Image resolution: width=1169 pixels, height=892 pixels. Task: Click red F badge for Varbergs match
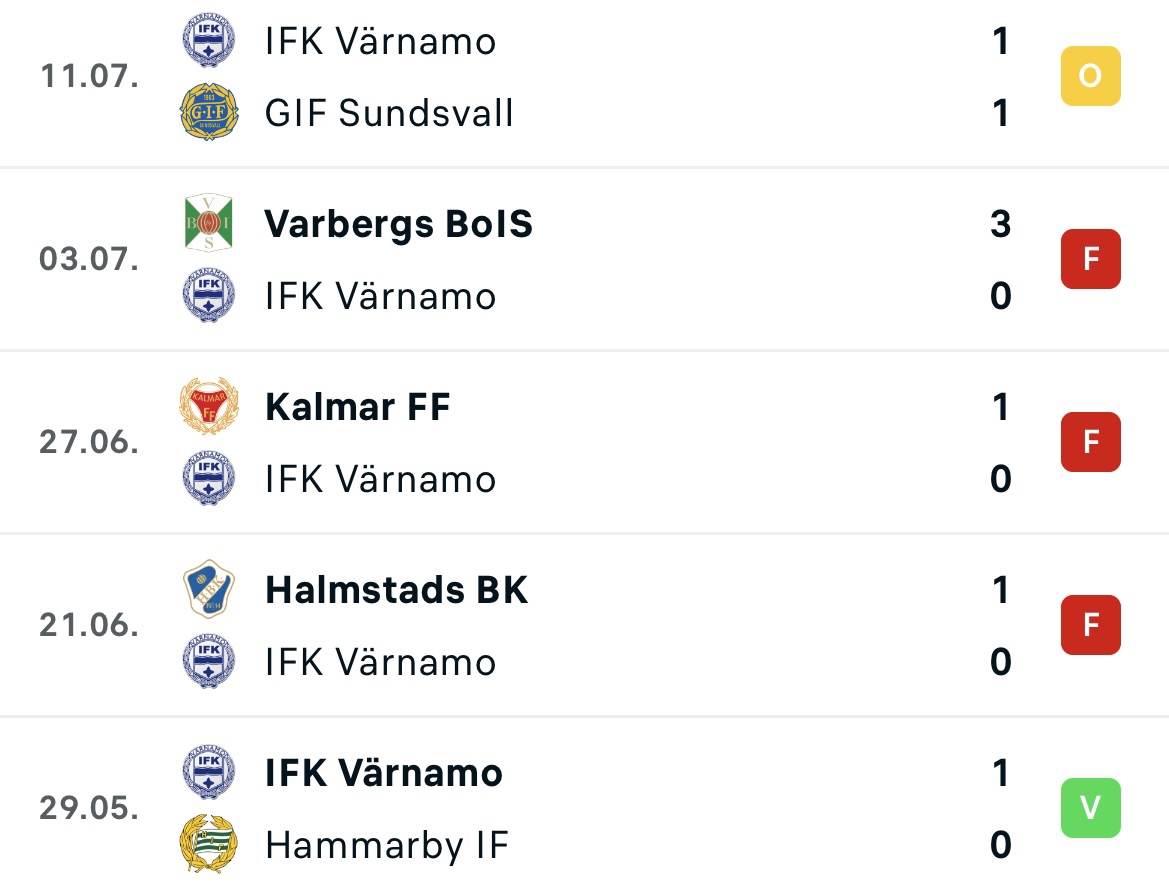(1091, 259)
